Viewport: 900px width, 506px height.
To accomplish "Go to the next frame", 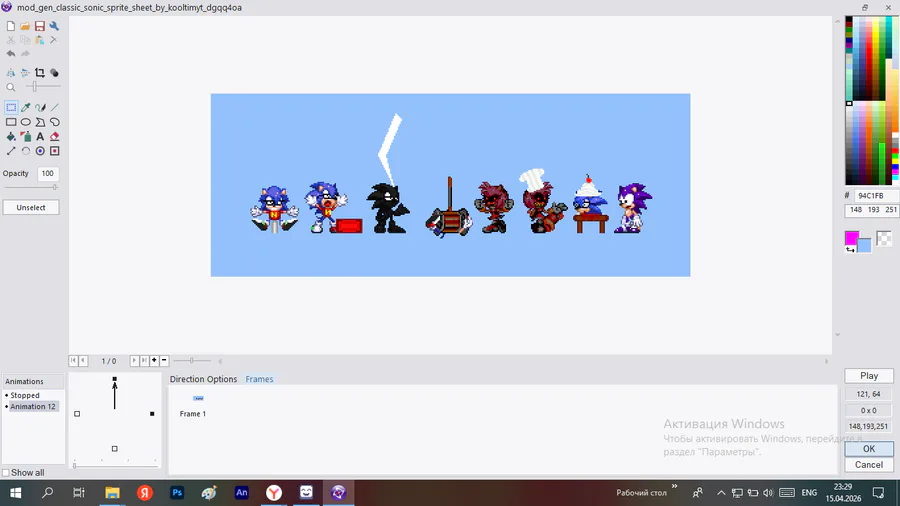I will (x=134, y=360).
